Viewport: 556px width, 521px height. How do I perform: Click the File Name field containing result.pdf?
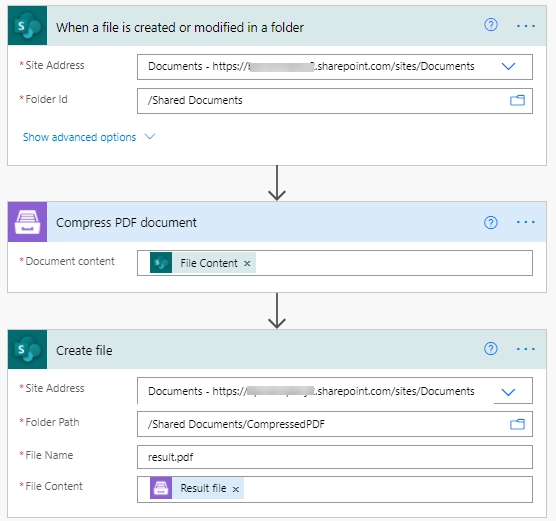pos(335,457)
